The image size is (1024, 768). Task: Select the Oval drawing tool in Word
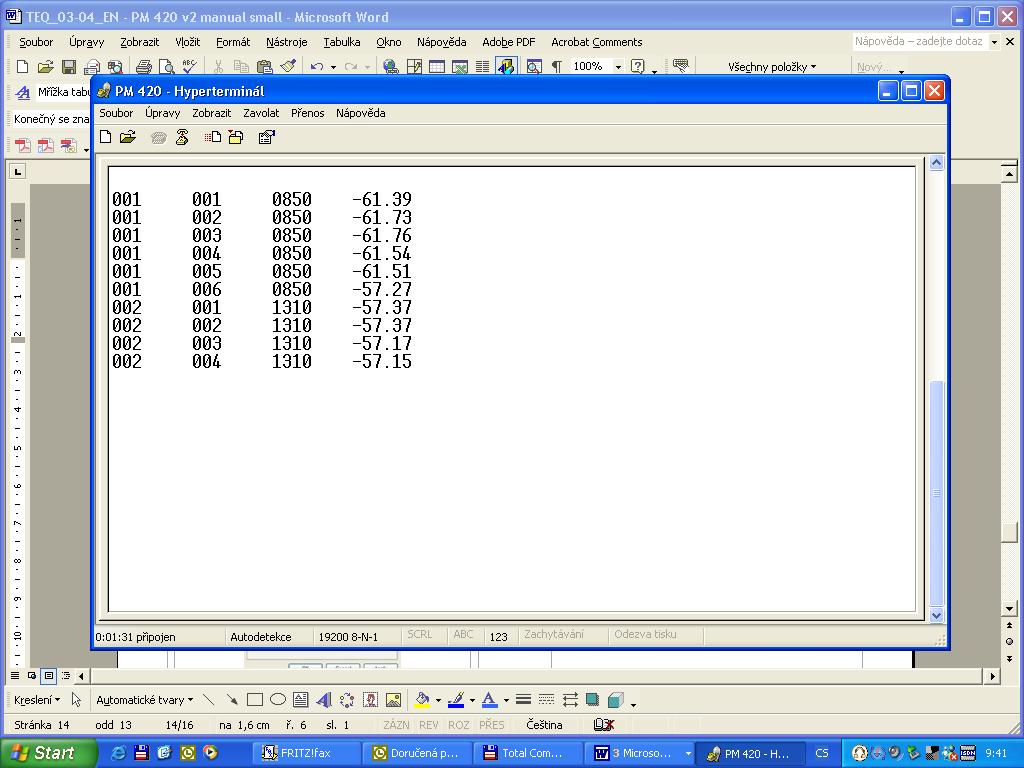tap(278, 700)
